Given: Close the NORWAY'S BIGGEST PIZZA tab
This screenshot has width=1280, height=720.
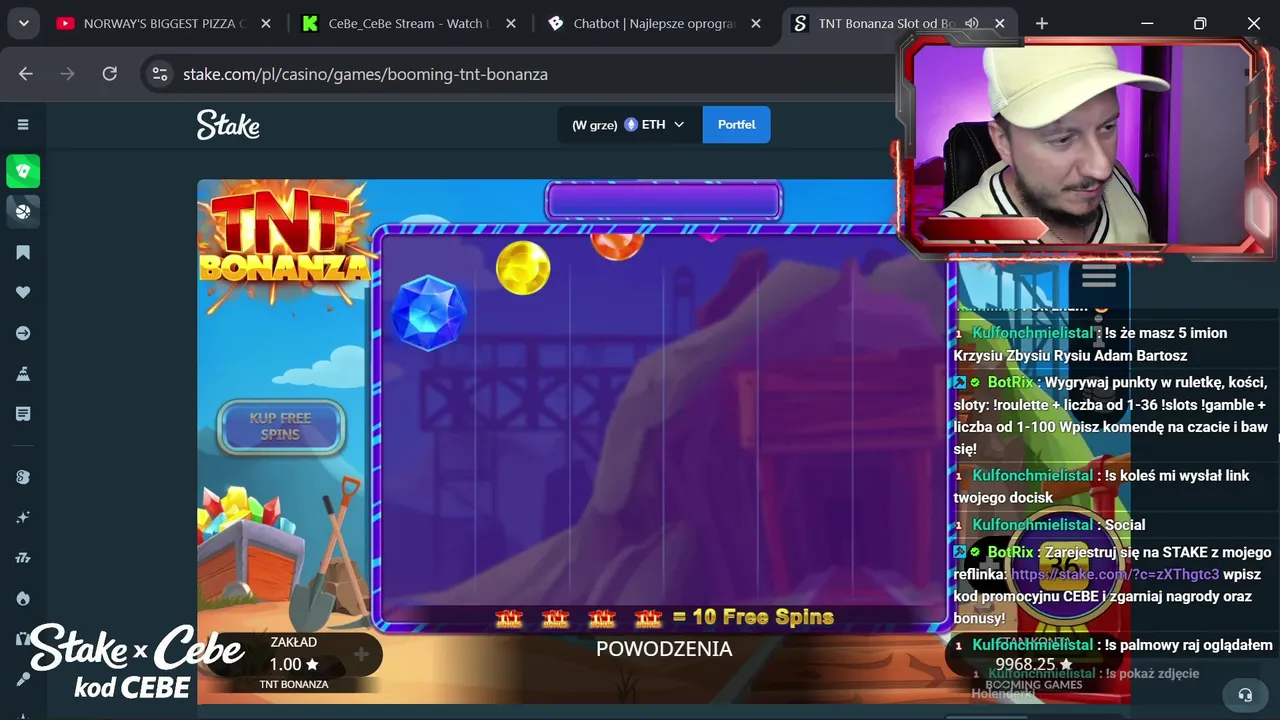Looking at the screenshot, I should [x=266, y=23].
